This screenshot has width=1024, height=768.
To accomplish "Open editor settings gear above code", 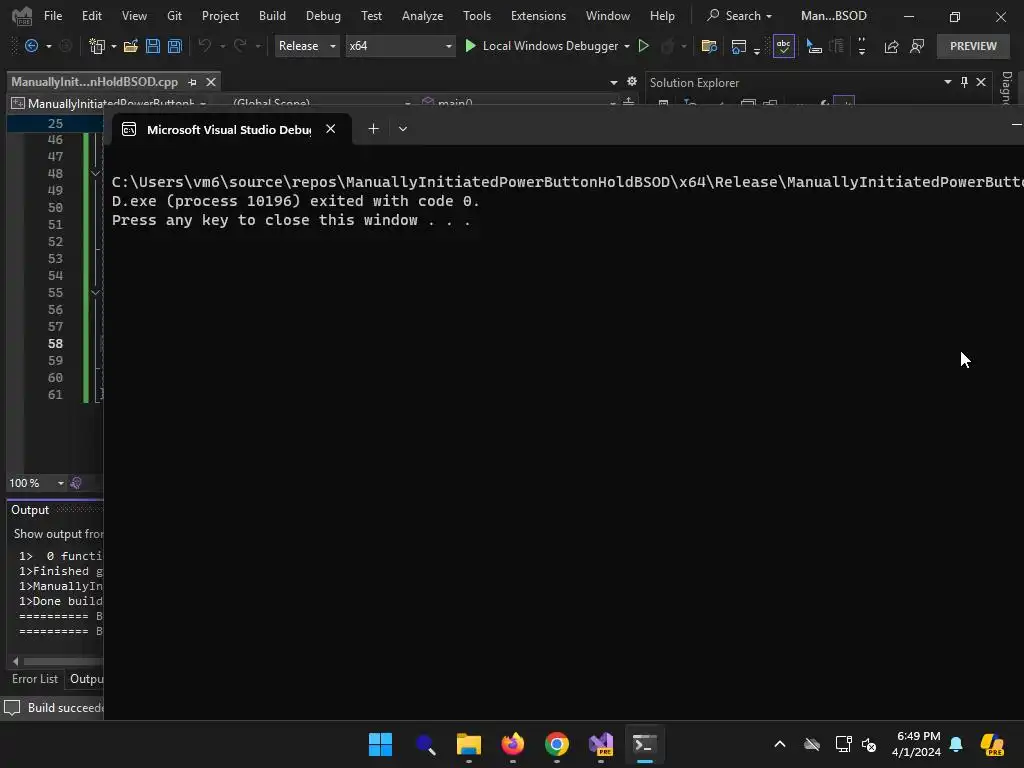I will point(632,82).
